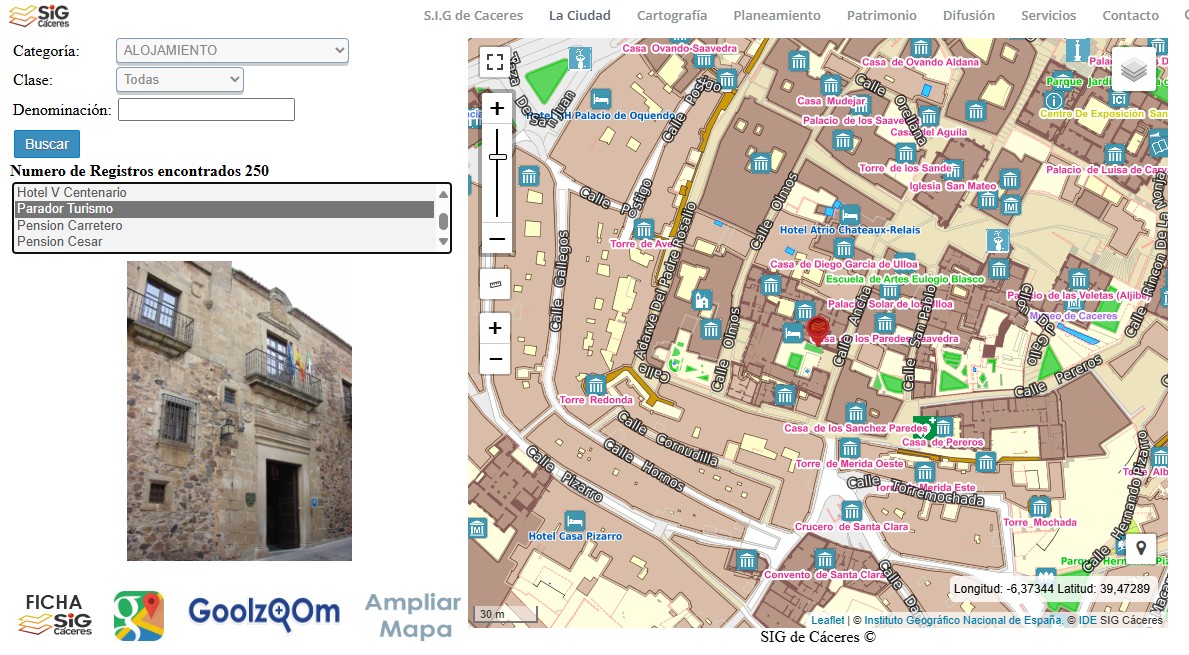1189x655 pixels.
Task: Open the Categoría dropdown showing ALOJAMIENTO
Action: [232, 50]
